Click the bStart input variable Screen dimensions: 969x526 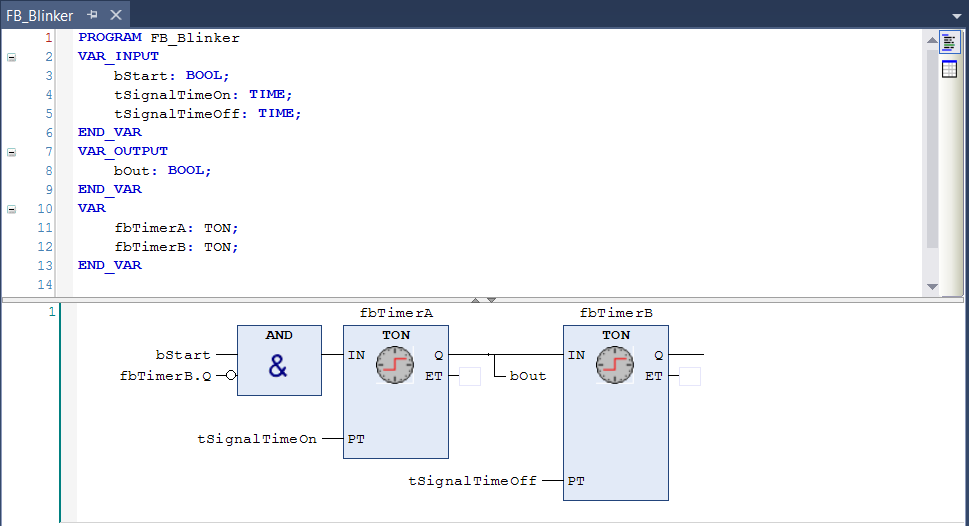pos(183,355)
